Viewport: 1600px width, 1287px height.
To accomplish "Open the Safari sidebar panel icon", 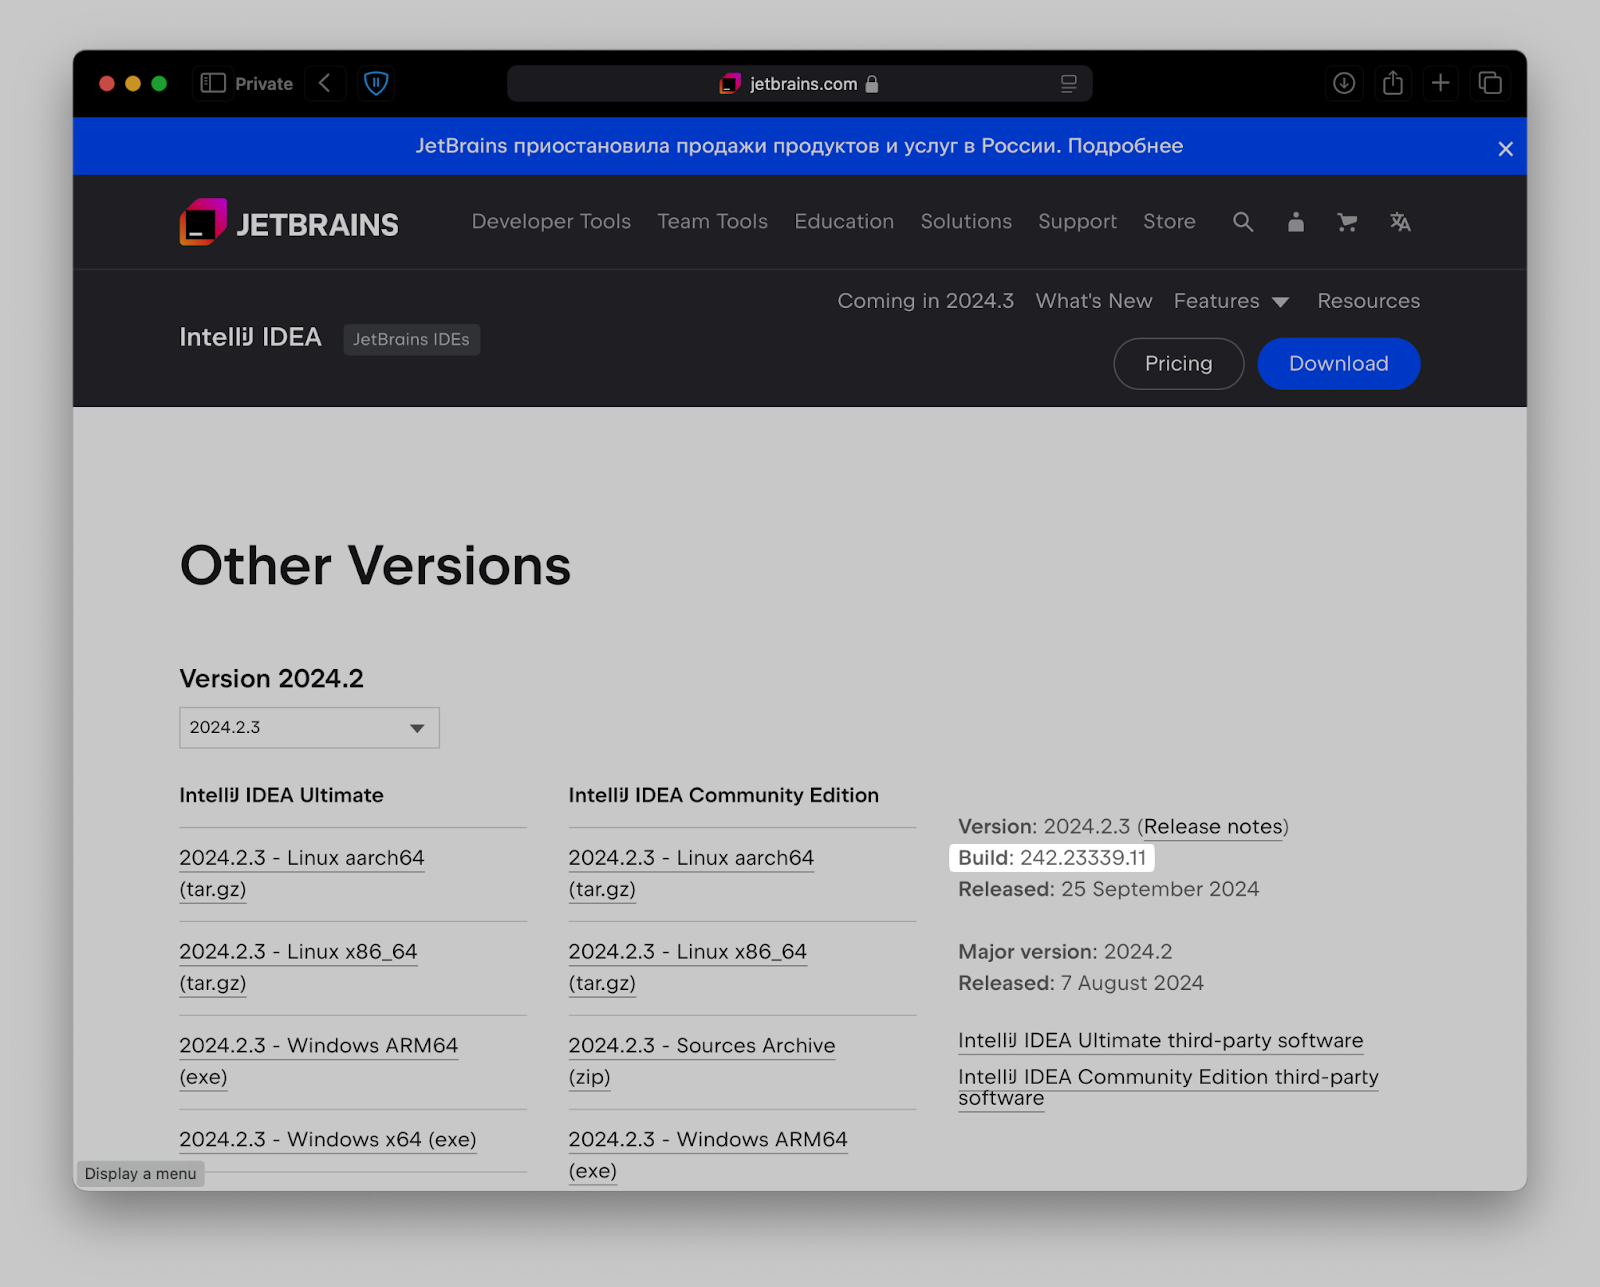I will 213,83.
